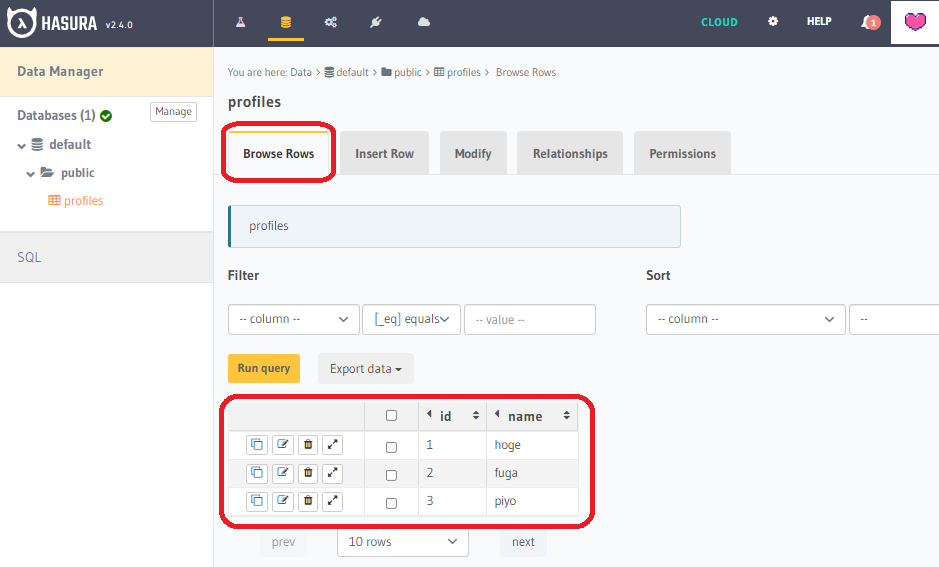Switch to the Modify tab
The image size is (939, 567).
473,153
